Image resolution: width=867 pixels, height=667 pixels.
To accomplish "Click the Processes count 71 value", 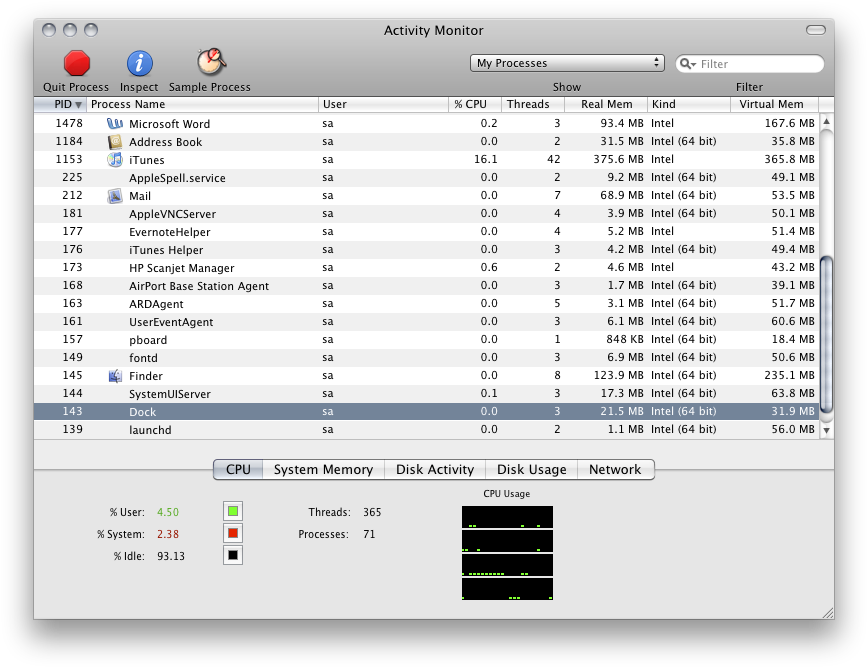I will [369, 534].
